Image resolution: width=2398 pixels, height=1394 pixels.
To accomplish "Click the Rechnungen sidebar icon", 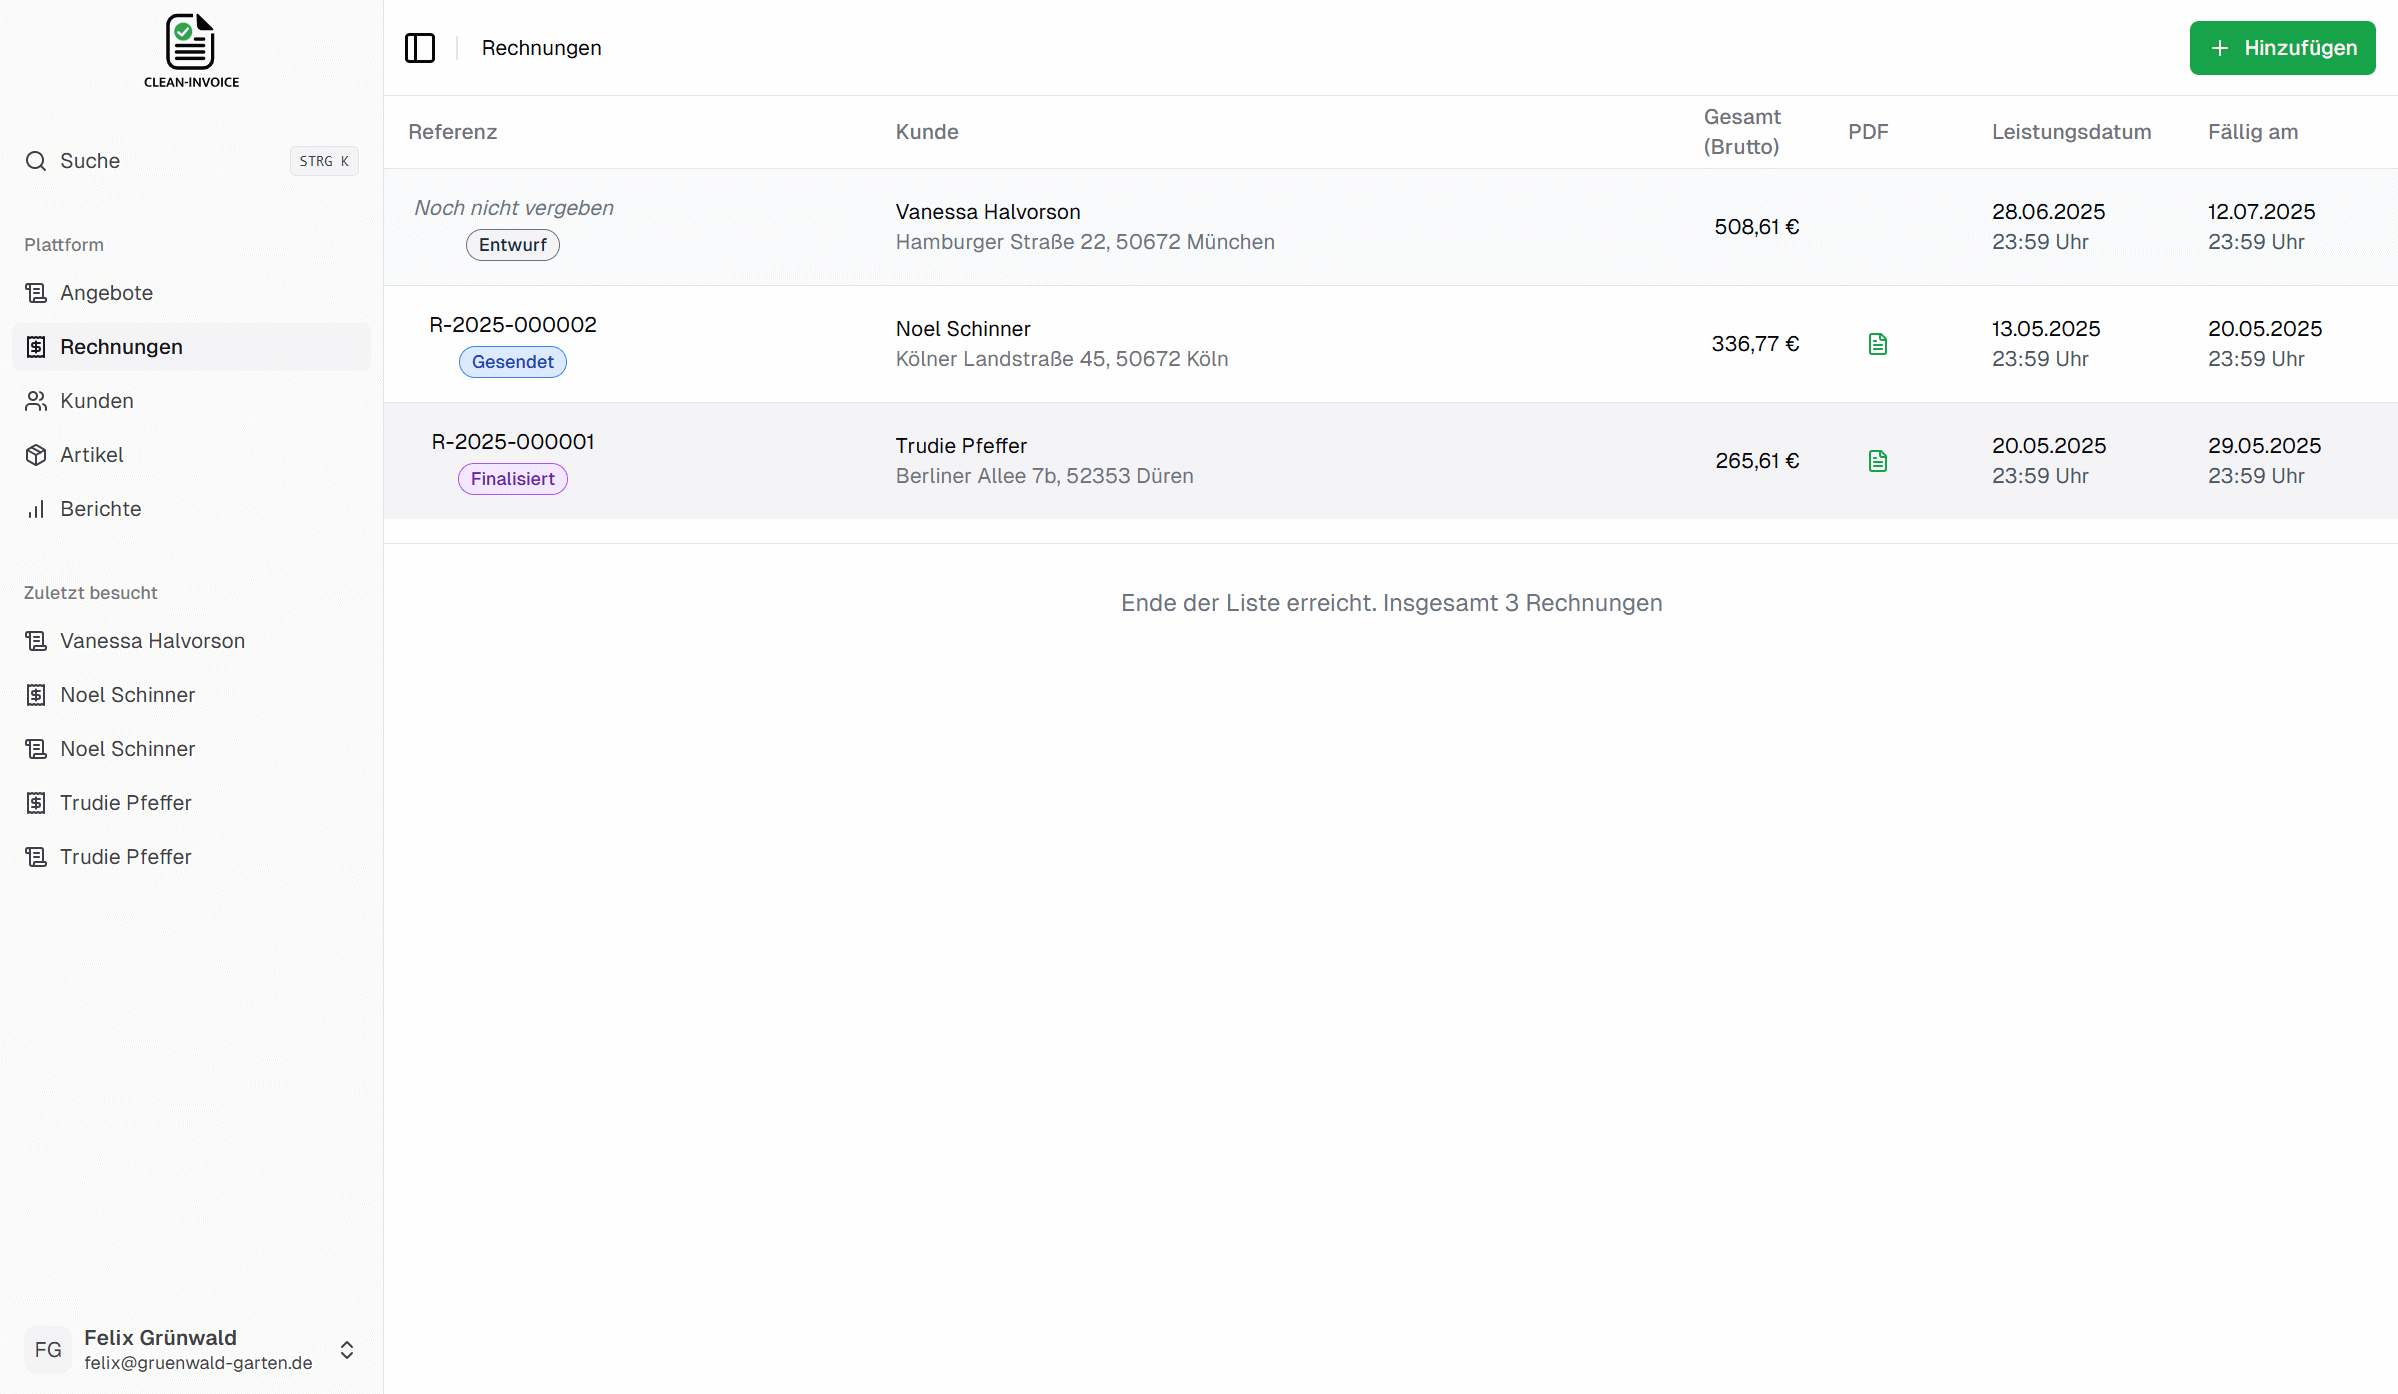I will coord(36,347).
